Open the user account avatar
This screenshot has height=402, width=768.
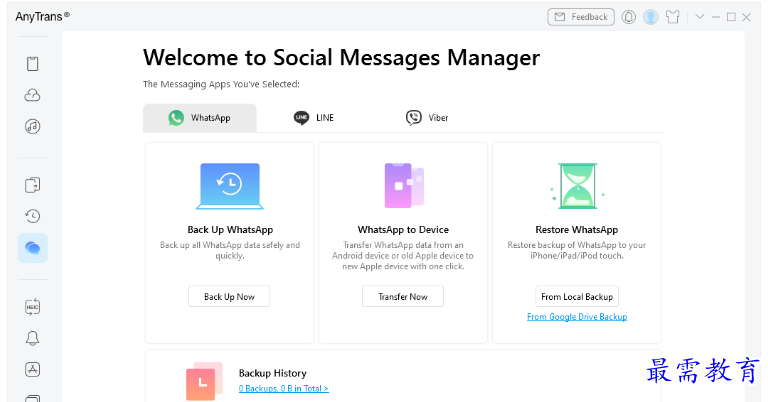point(651,17)
